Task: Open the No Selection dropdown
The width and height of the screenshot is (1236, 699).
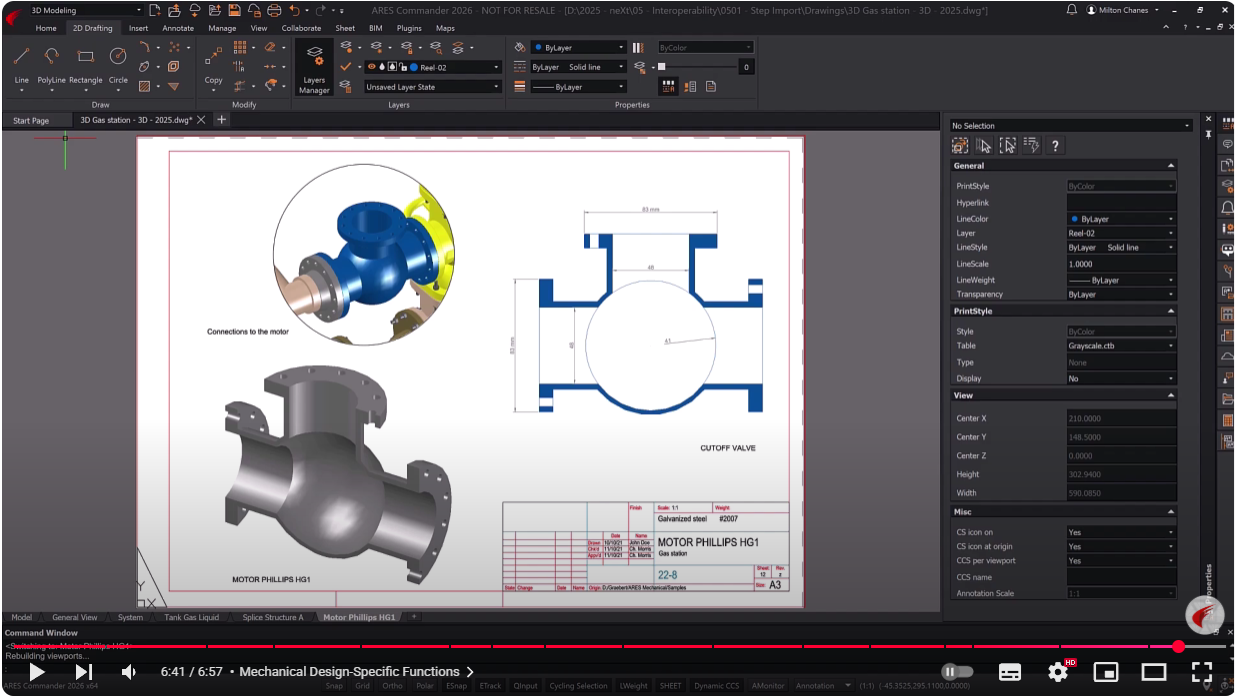Action: (1071, 126)
